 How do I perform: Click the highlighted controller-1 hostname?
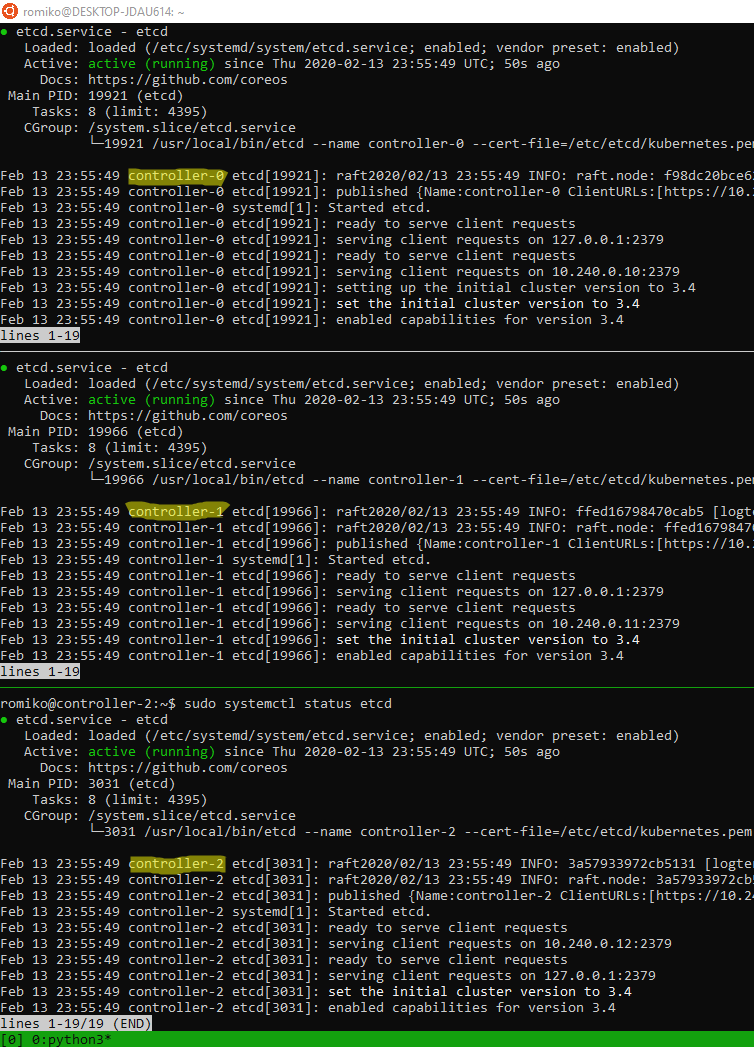[x=176, y=511]
